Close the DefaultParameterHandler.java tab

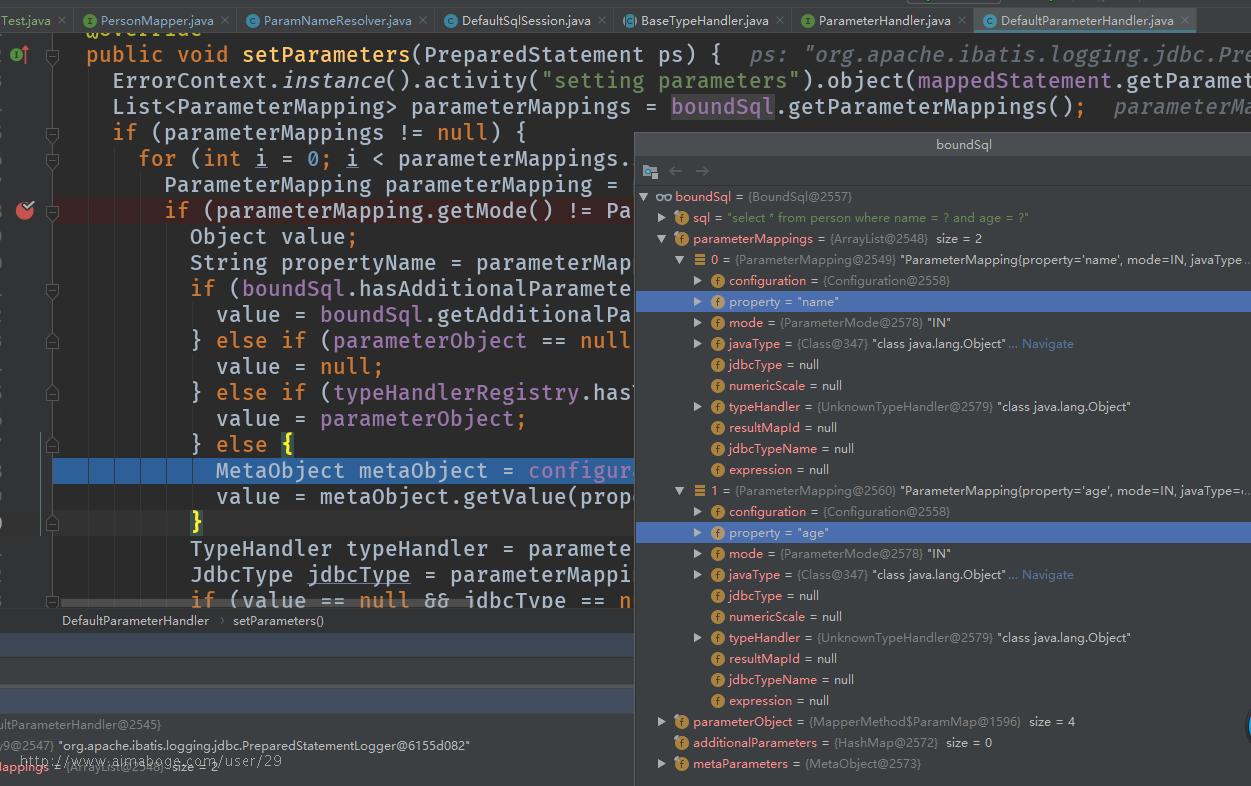1183,20
